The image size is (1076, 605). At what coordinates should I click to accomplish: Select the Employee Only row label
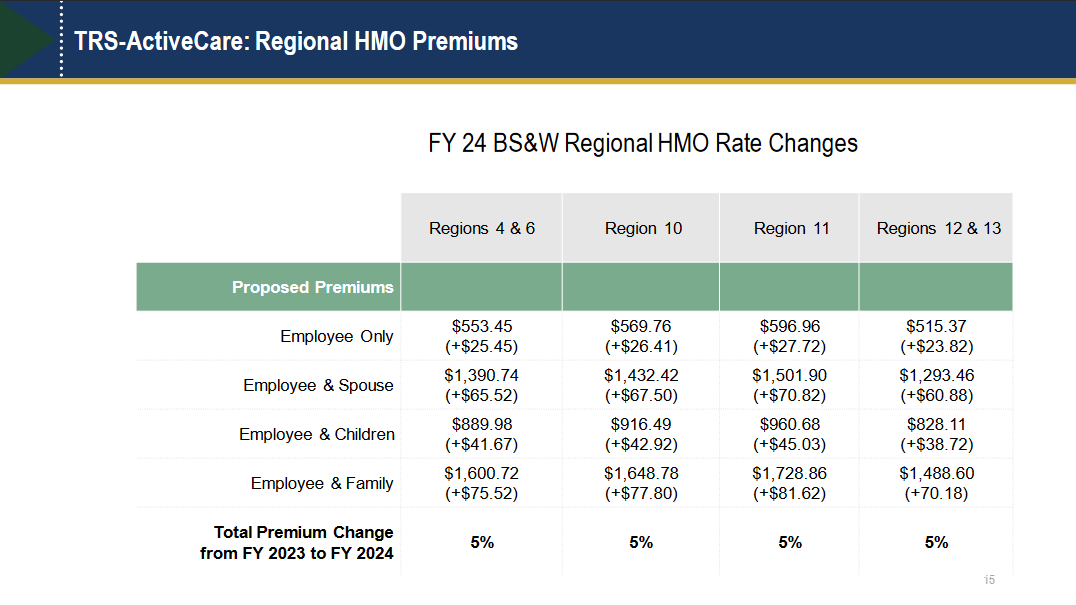(336, 336)
